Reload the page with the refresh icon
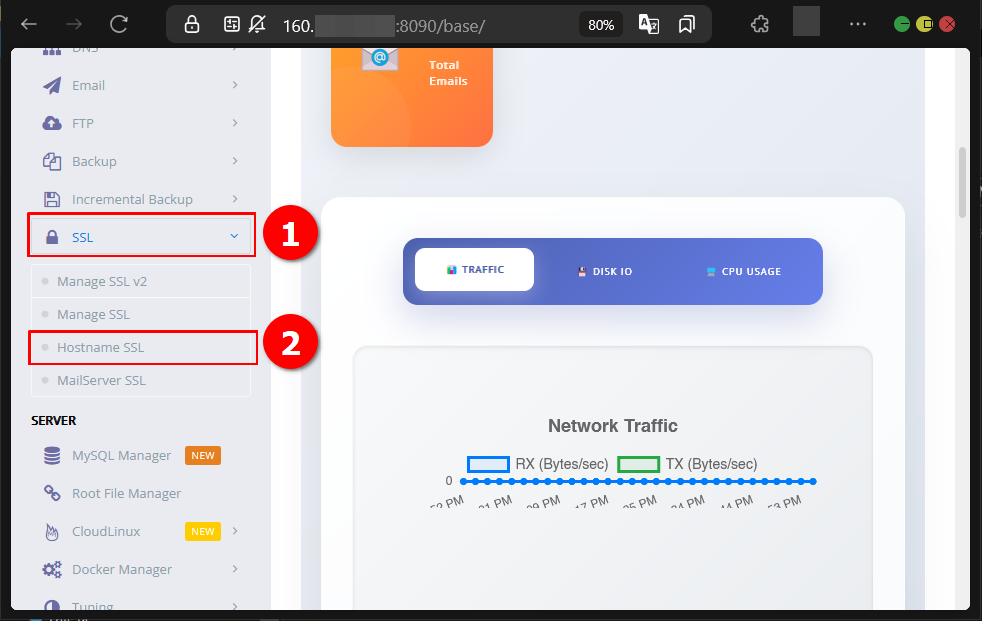Image resolution: width=982 pixels, height=621 pixels. coord(119,24)
